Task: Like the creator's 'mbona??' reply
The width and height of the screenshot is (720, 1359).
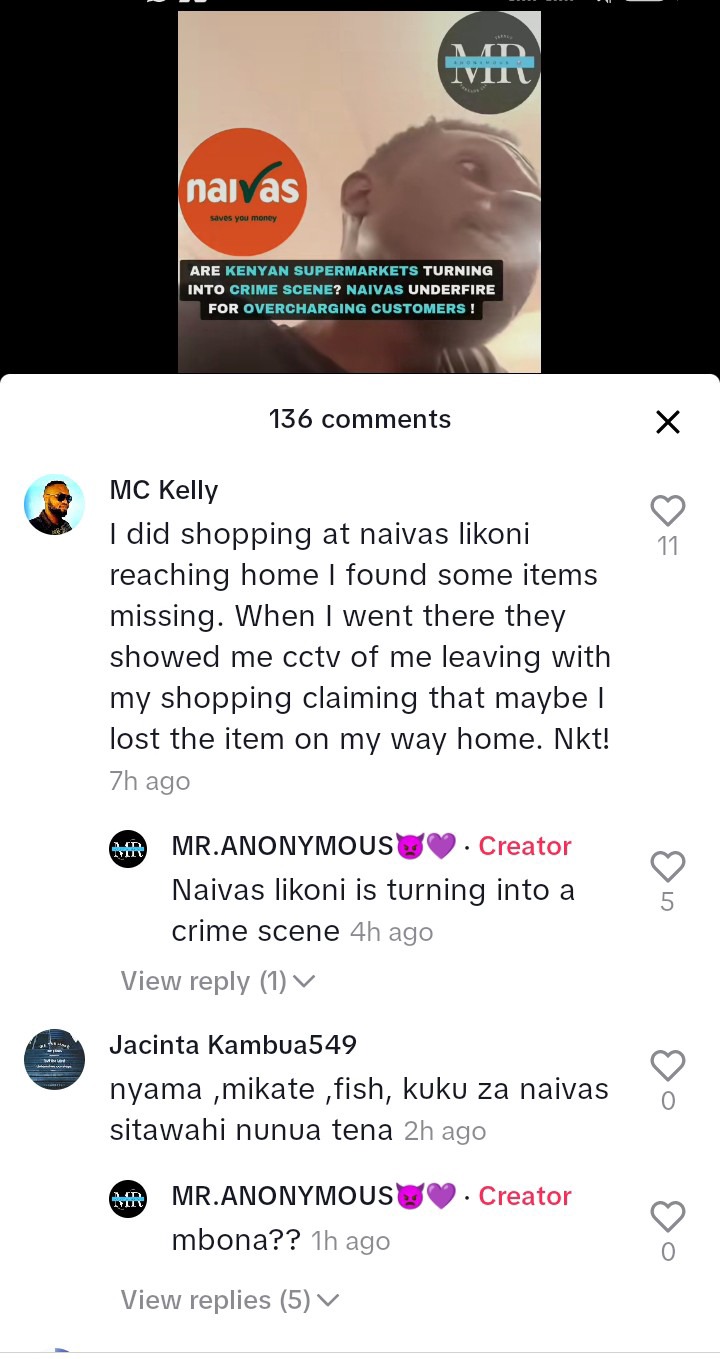Action: click(668, 1217)
